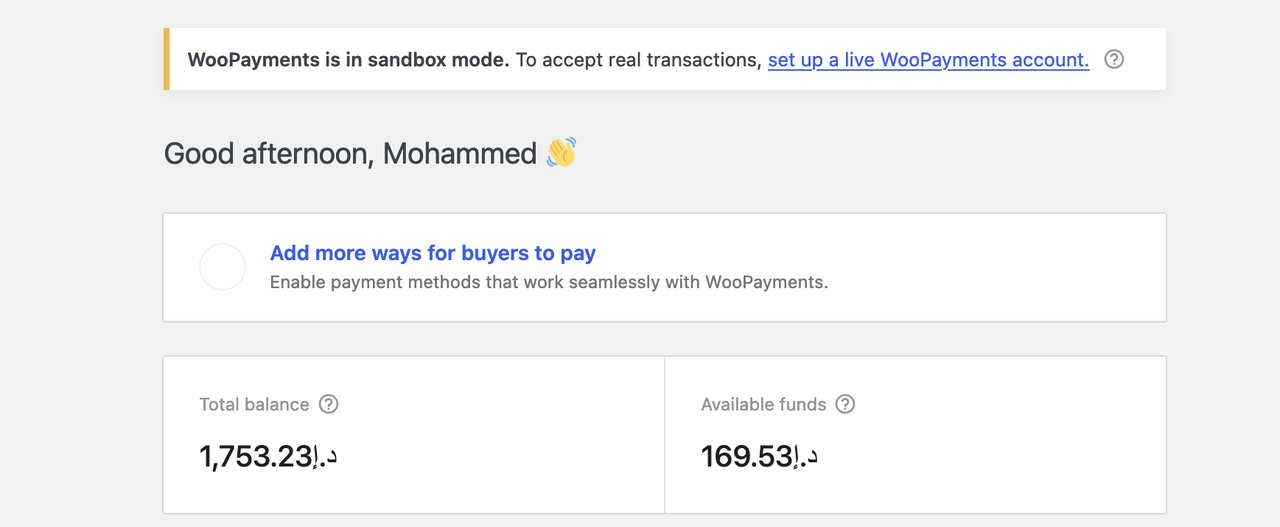Click the 'Good afternoon, Mohammed' greeting
Screen dimensions: 1280x527
(350, 154)
